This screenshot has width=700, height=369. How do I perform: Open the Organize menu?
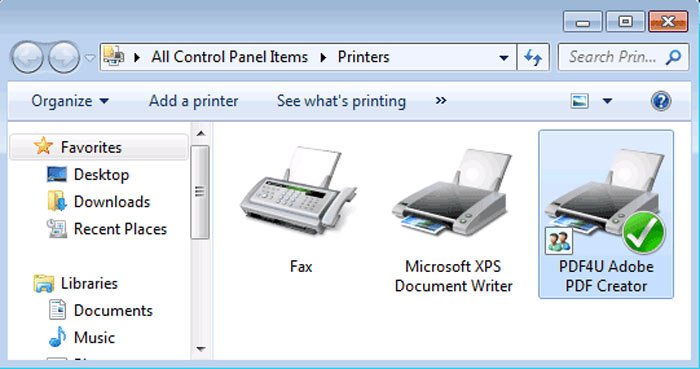pyautogui.click(x=70, y=101)
